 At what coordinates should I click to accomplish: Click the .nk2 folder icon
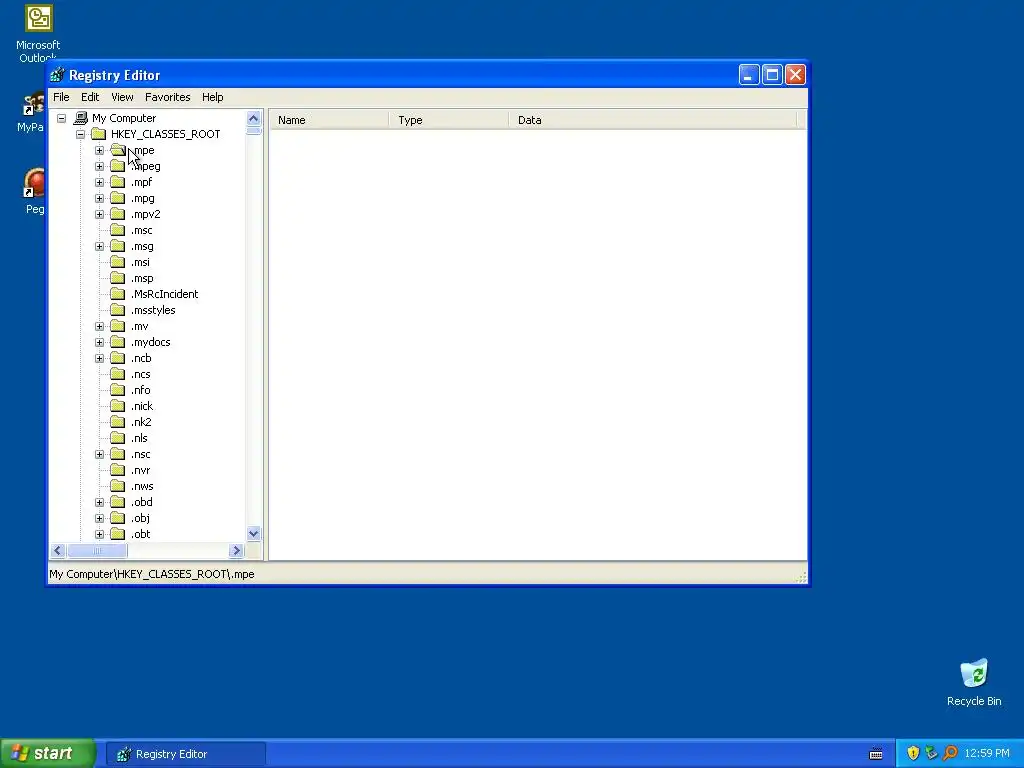point(118,422)
